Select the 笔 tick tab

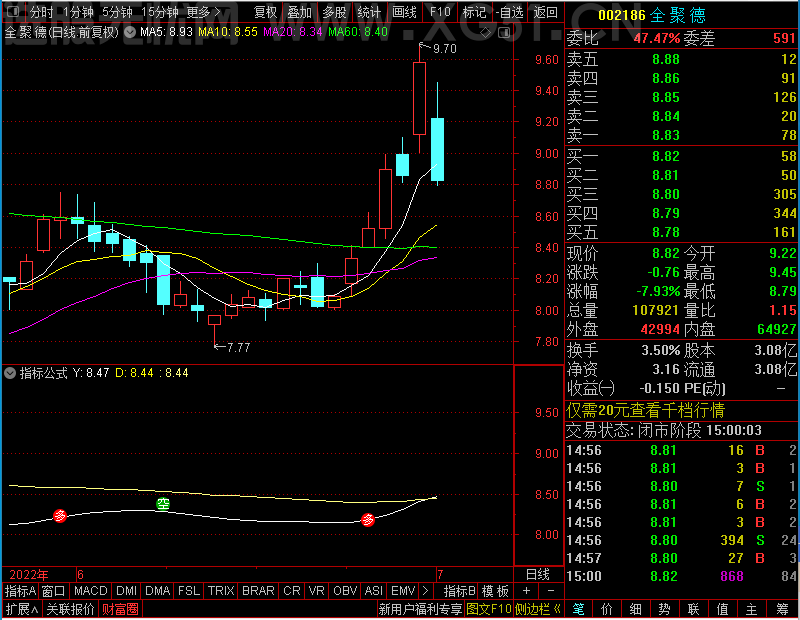tap(579, 609)
